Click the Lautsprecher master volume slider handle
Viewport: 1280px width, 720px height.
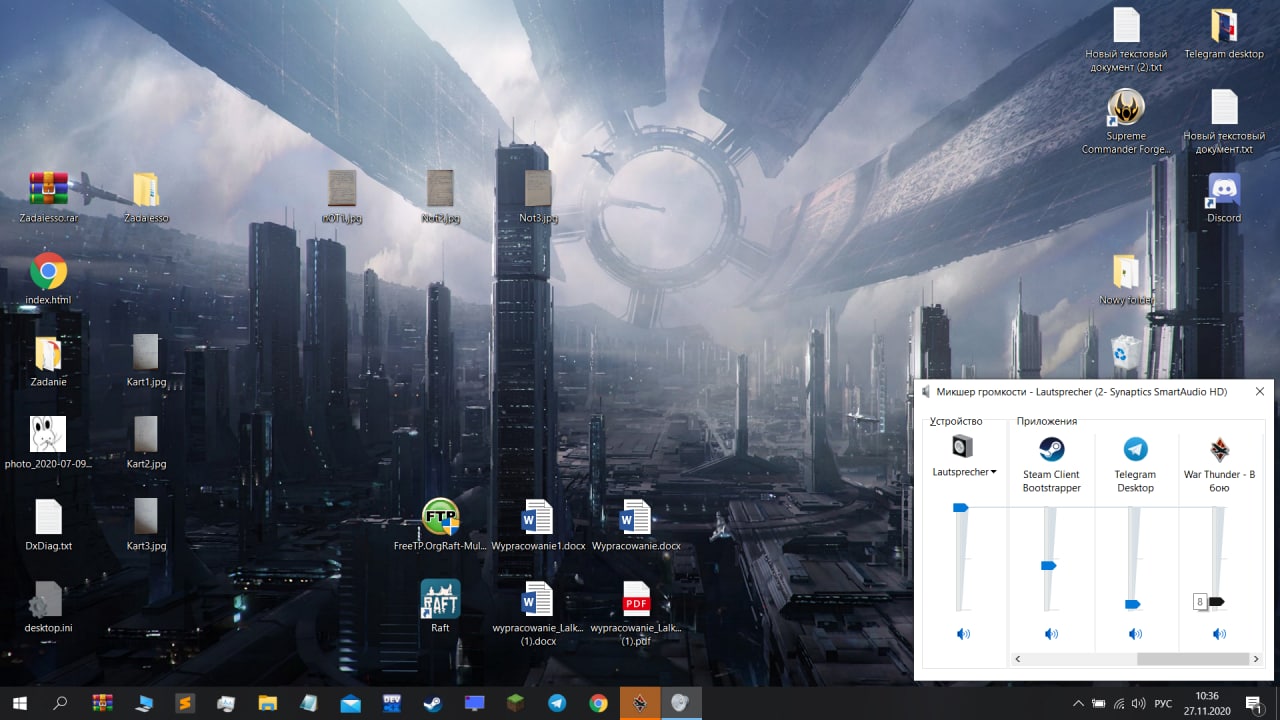(x=961, y=508)
